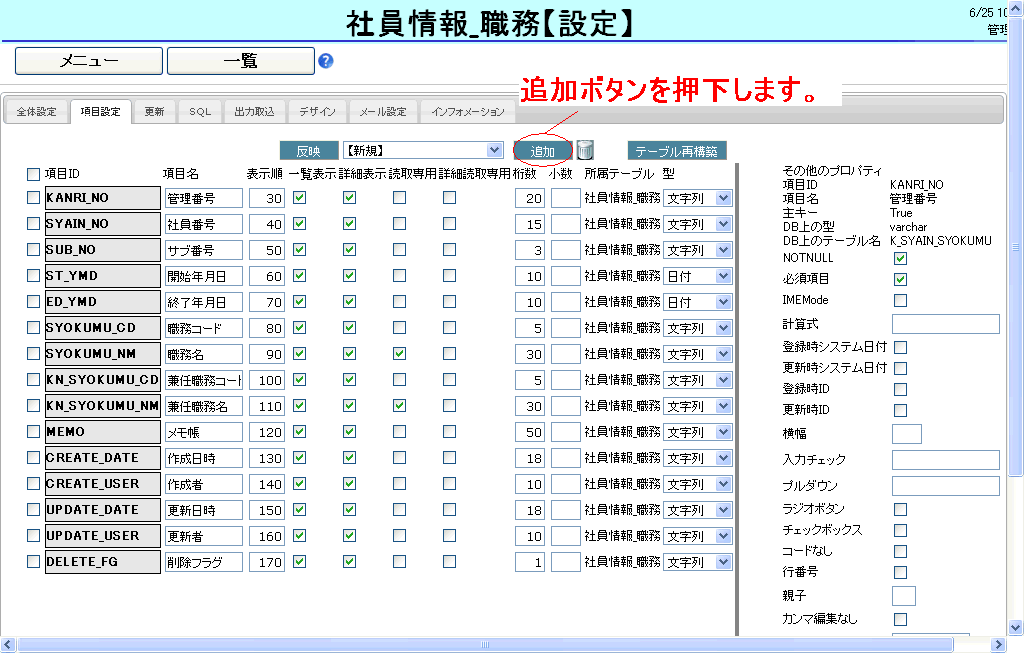Click the 計算式 input field
The image size is (1024, 653).
click(x=945, y=324)
